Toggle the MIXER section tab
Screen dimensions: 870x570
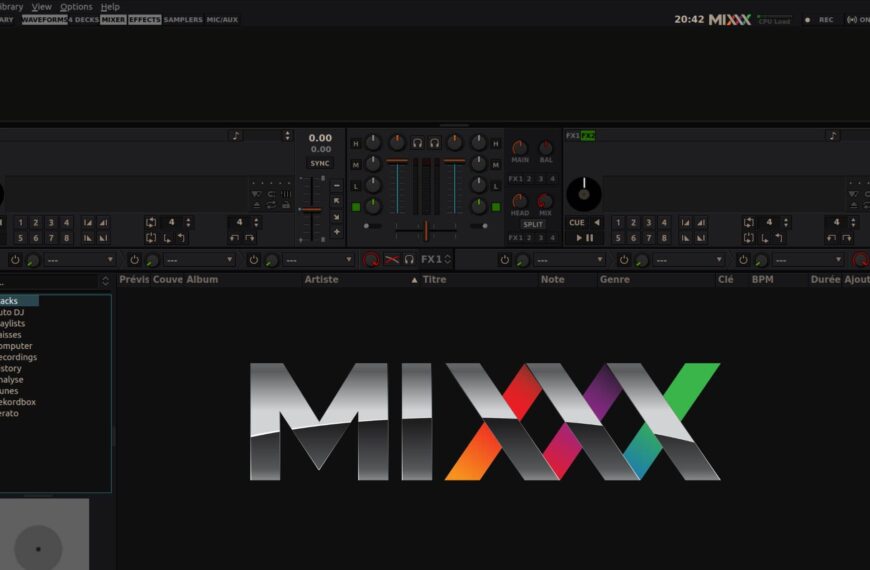(x=113, y=19)
